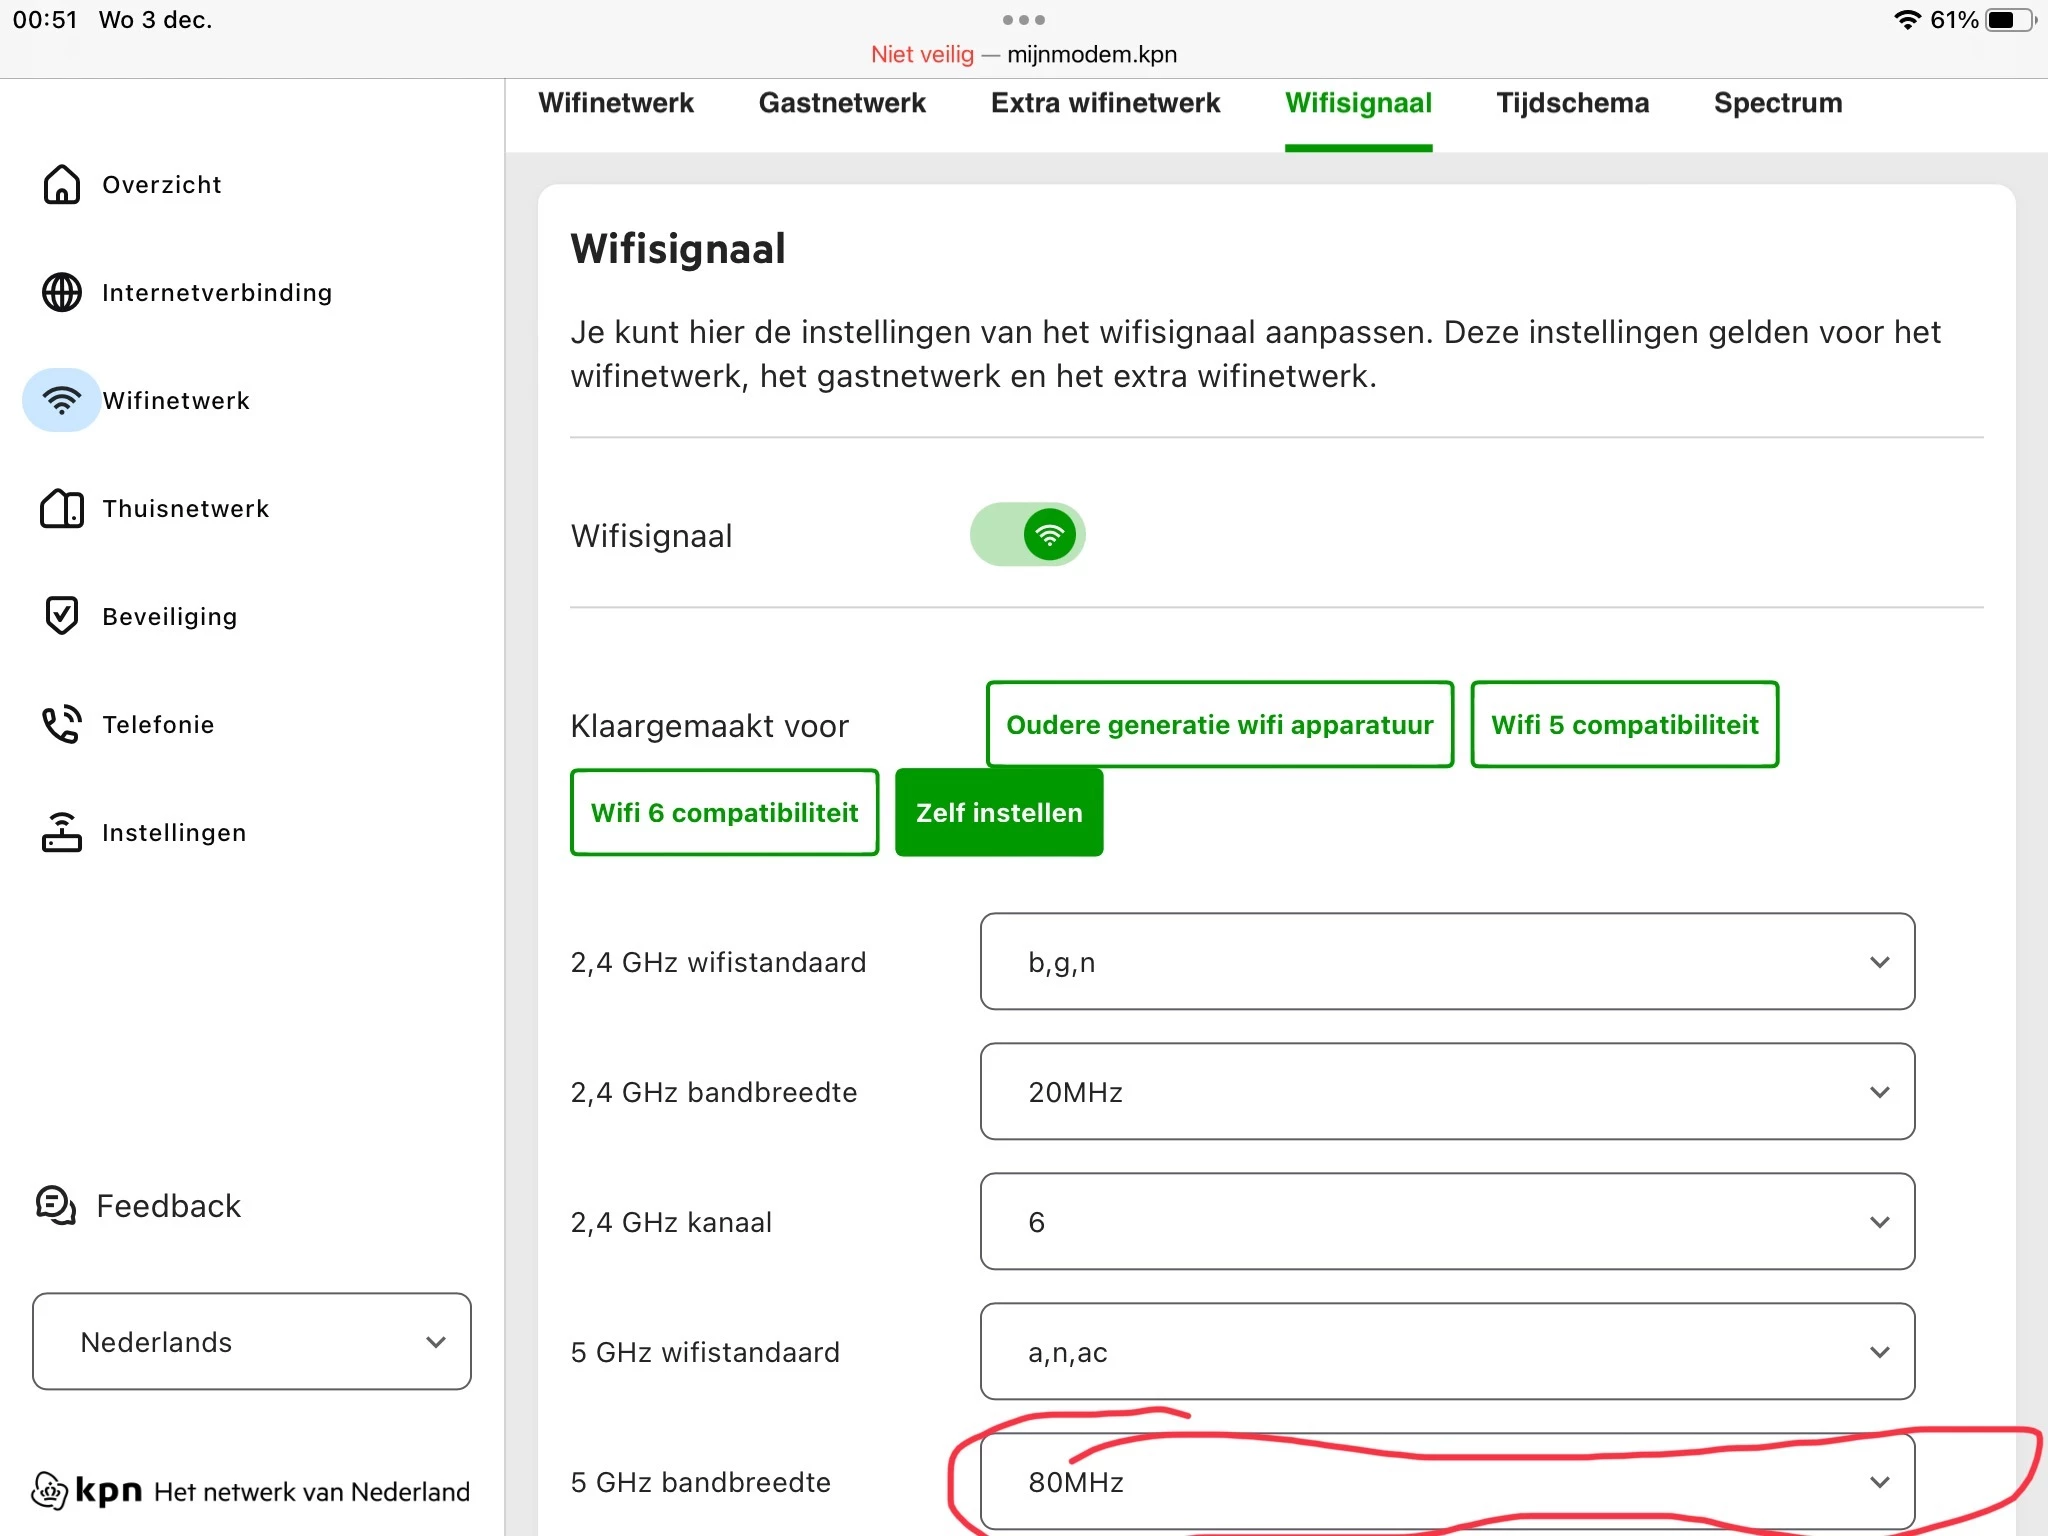2048x1536 pixels.
Task: Expand the 5 GHz bandbreedte 80MHz dropdown
Action: click(x=1447, y=1482)
